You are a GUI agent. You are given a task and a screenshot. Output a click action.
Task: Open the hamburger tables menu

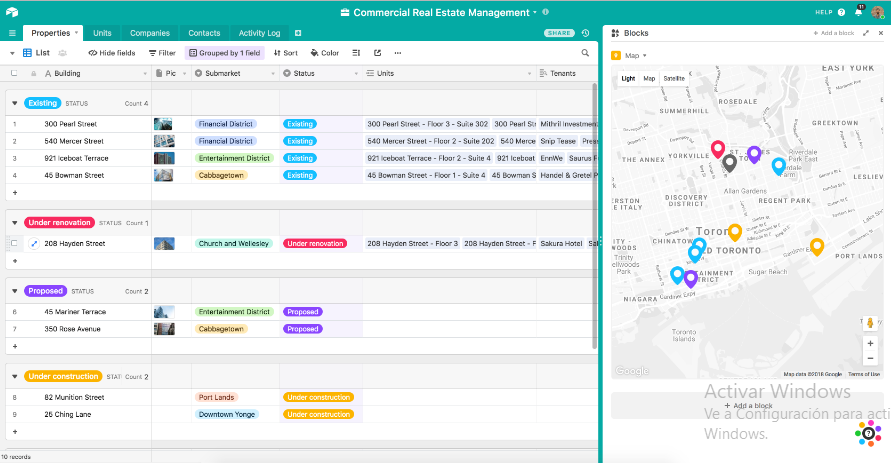tap(12, 33)
